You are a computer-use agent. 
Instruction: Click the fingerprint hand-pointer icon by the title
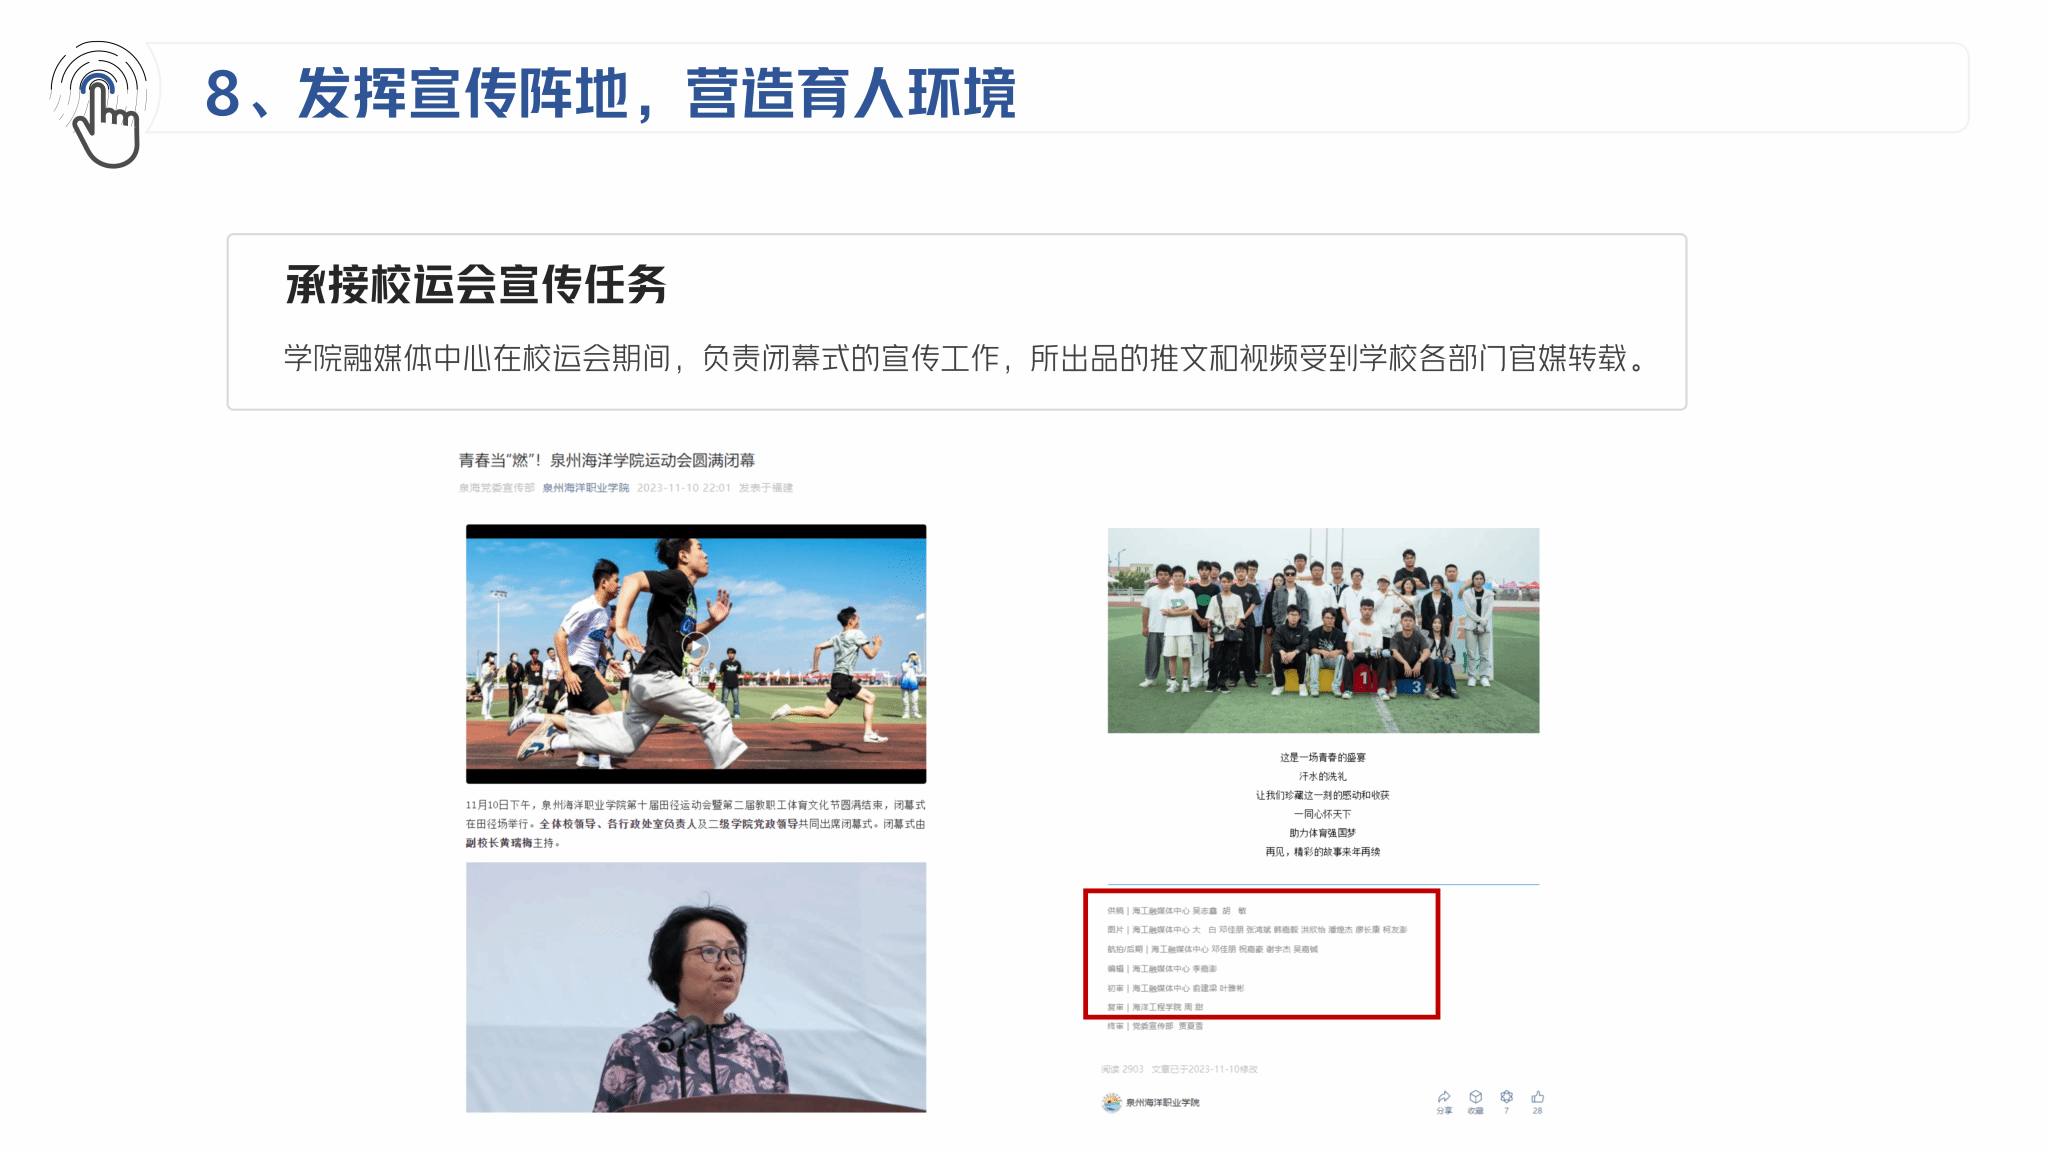[x=99, y=104]
